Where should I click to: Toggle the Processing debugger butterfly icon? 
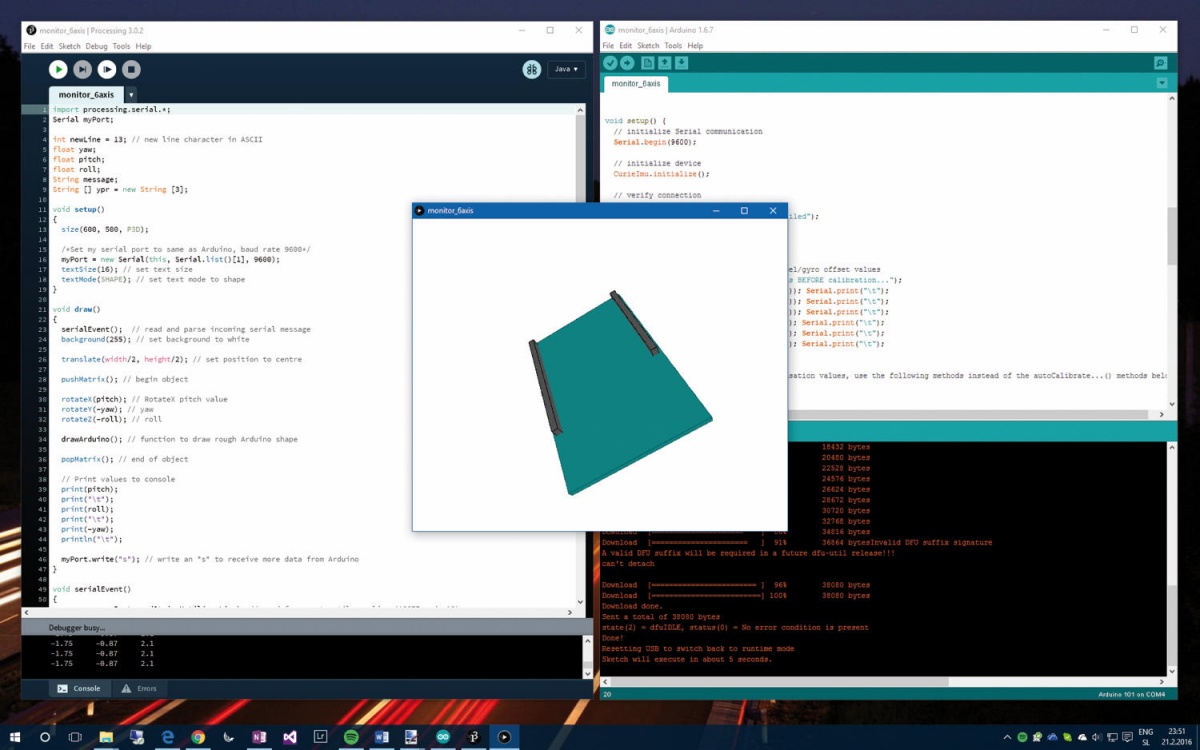(x=531, y=69)
